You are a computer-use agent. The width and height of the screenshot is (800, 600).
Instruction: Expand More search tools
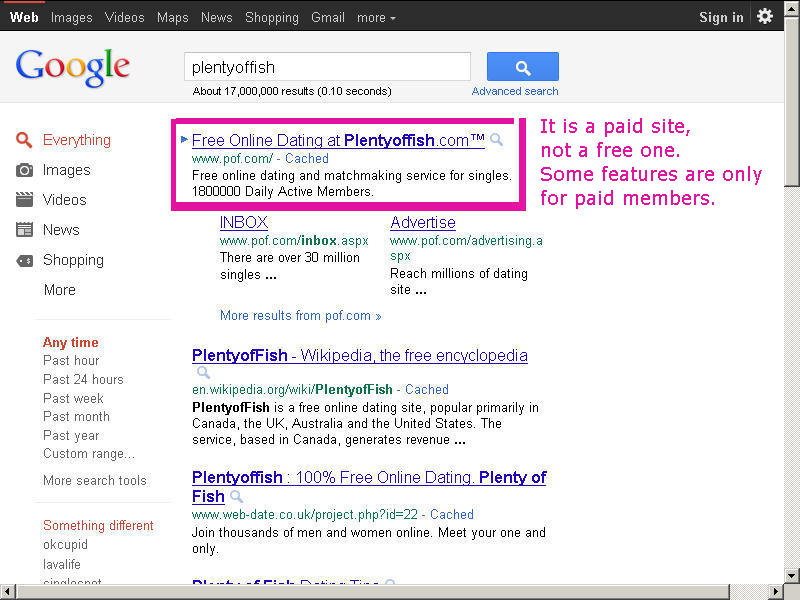94,481
